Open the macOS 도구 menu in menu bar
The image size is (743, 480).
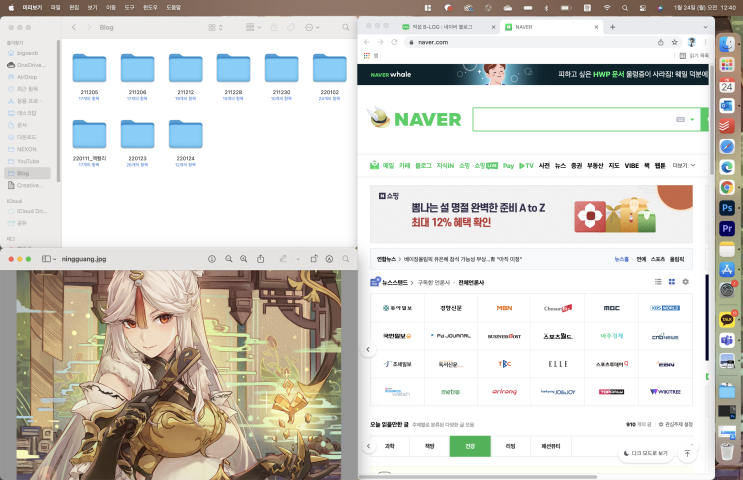pyautogui.click(x=130, y=8)
